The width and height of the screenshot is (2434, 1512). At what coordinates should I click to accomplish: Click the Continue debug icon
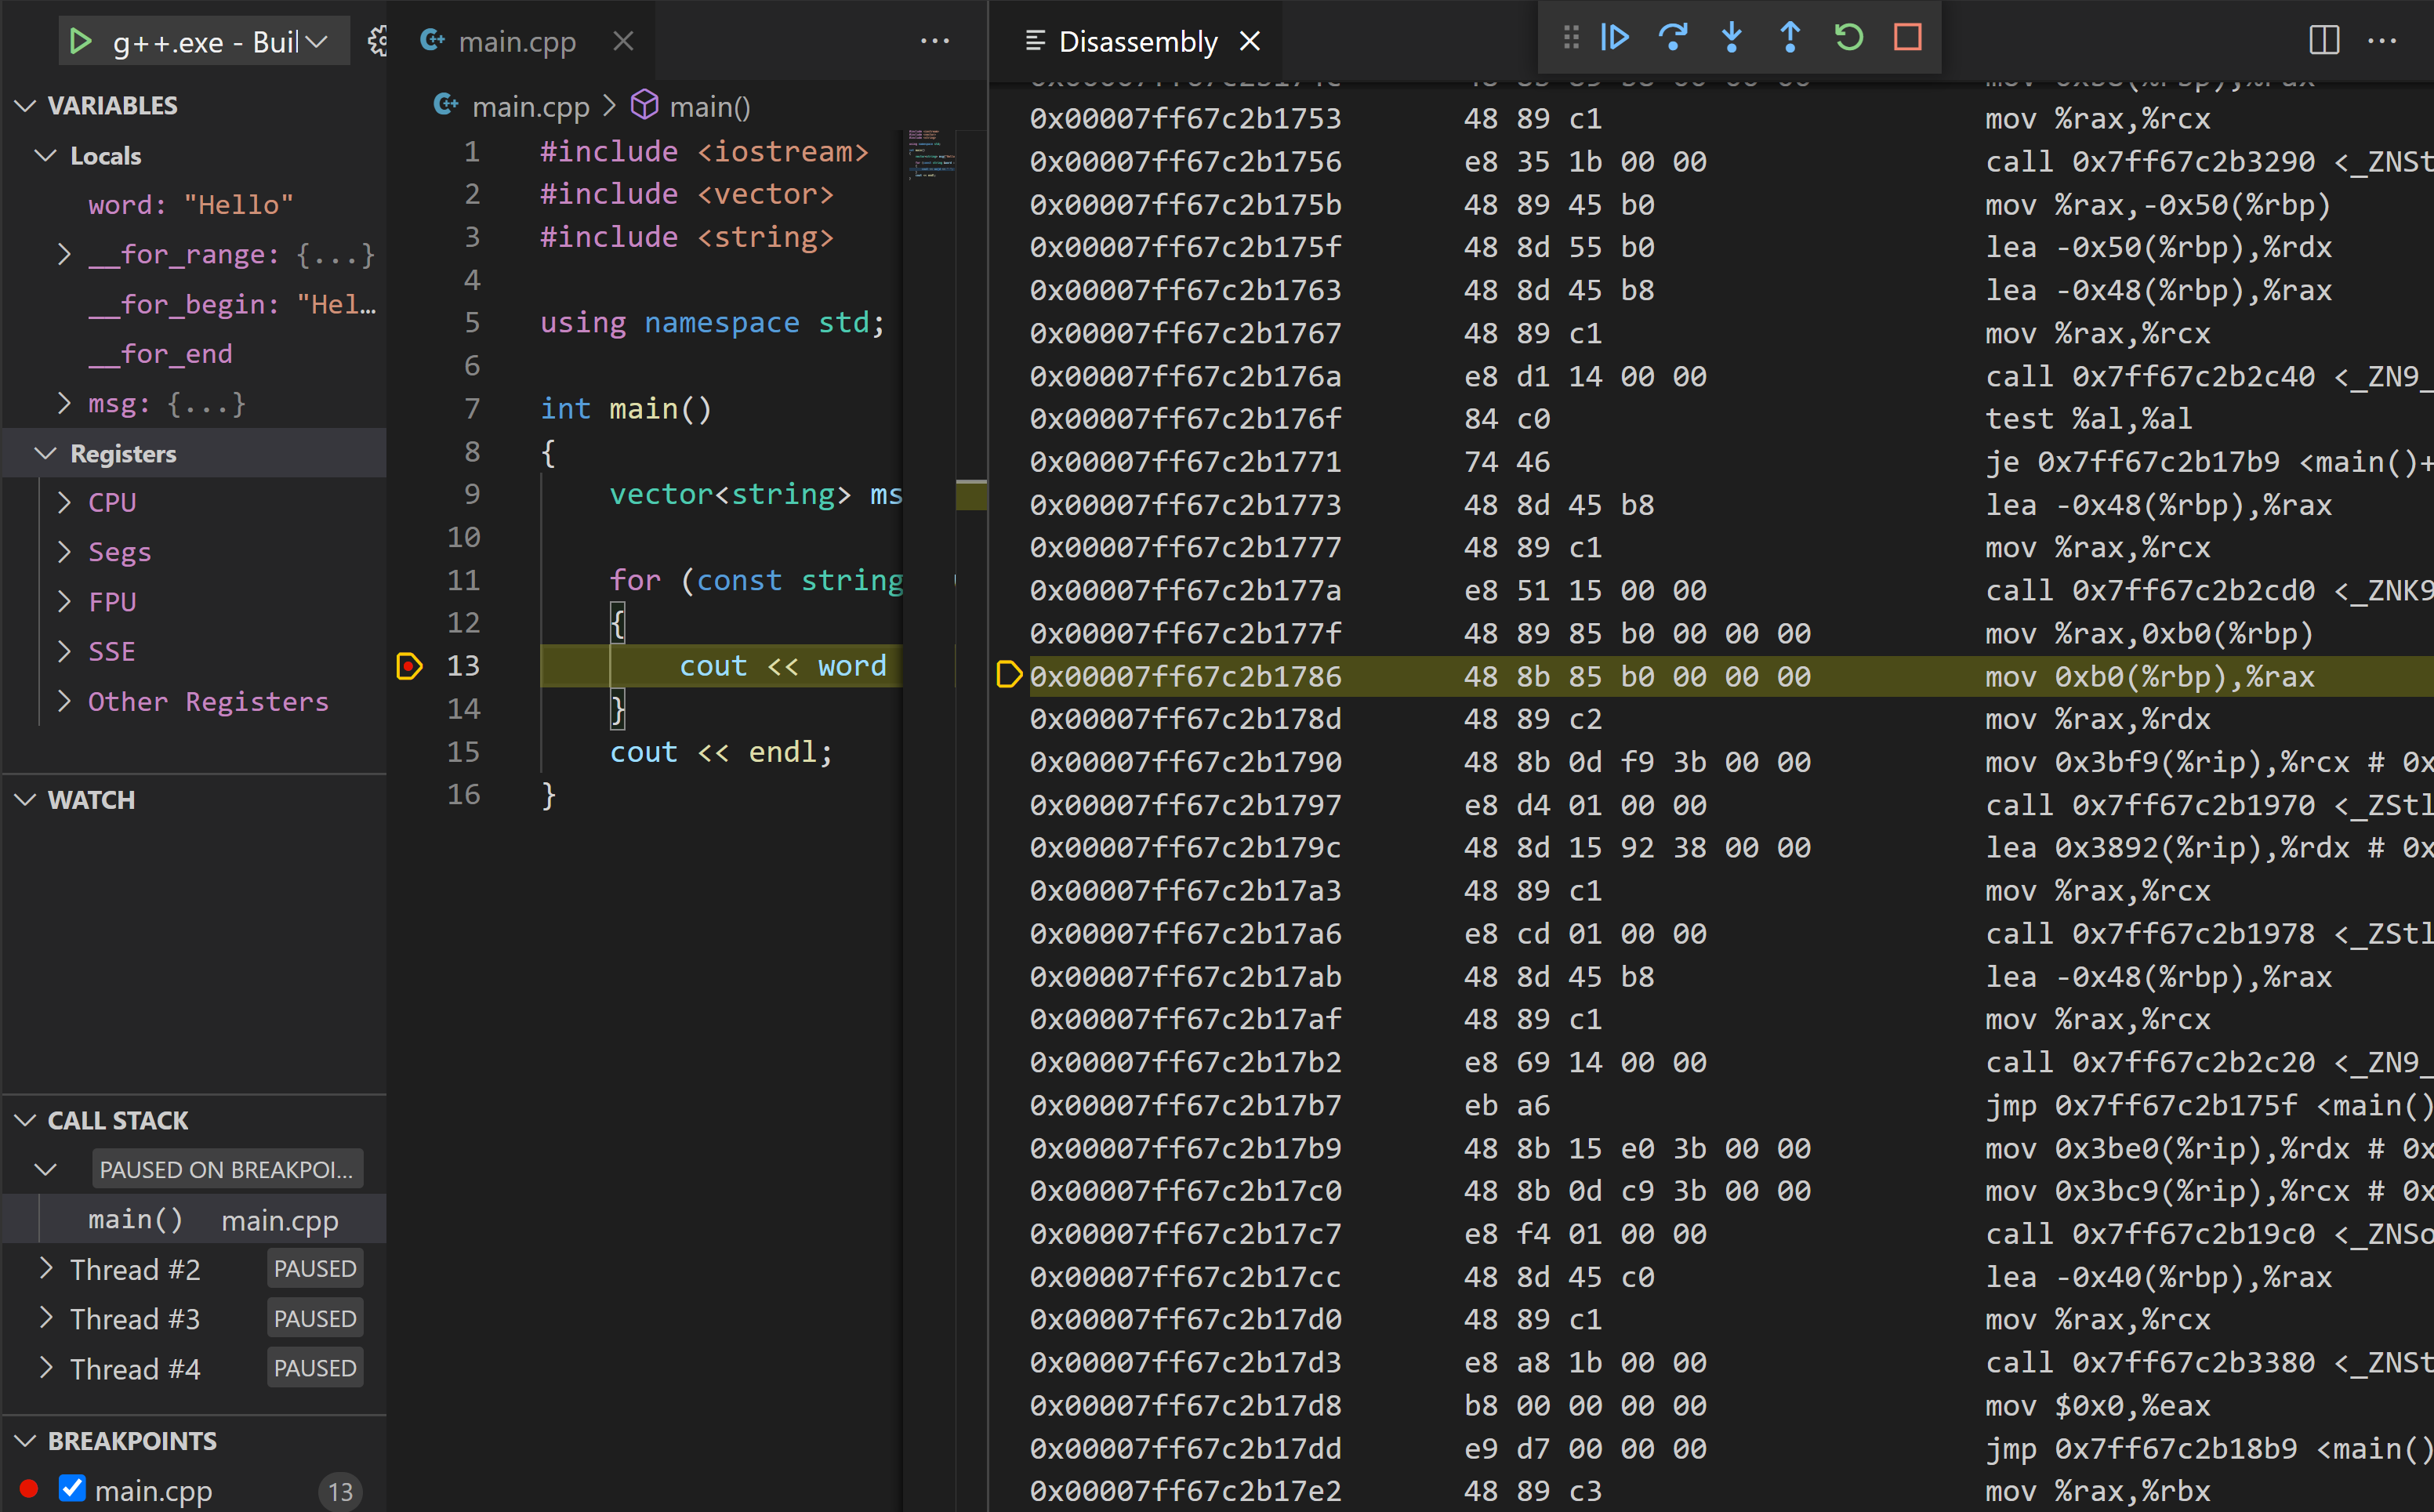tap(1614, 38)
